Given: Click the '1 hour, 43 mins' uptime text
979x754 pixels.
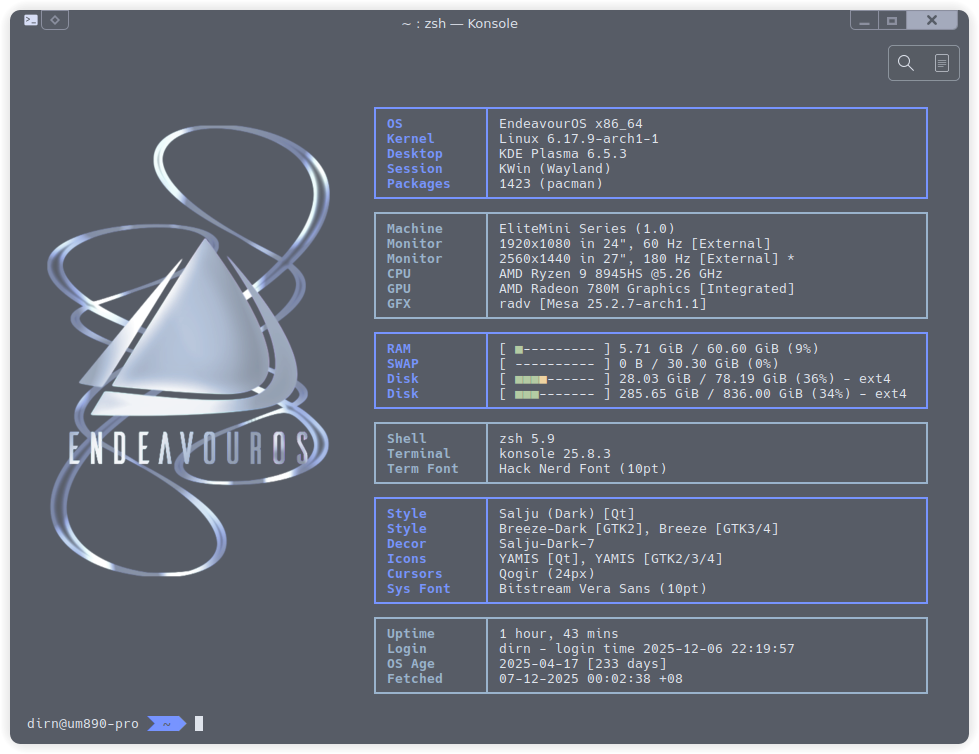Looking at the screenshot, I should (558, 634).
